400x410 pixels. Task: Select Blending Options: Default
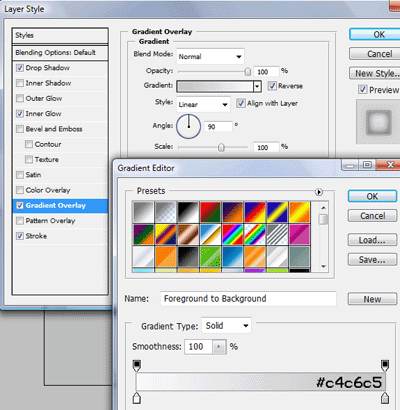[60, 53]
